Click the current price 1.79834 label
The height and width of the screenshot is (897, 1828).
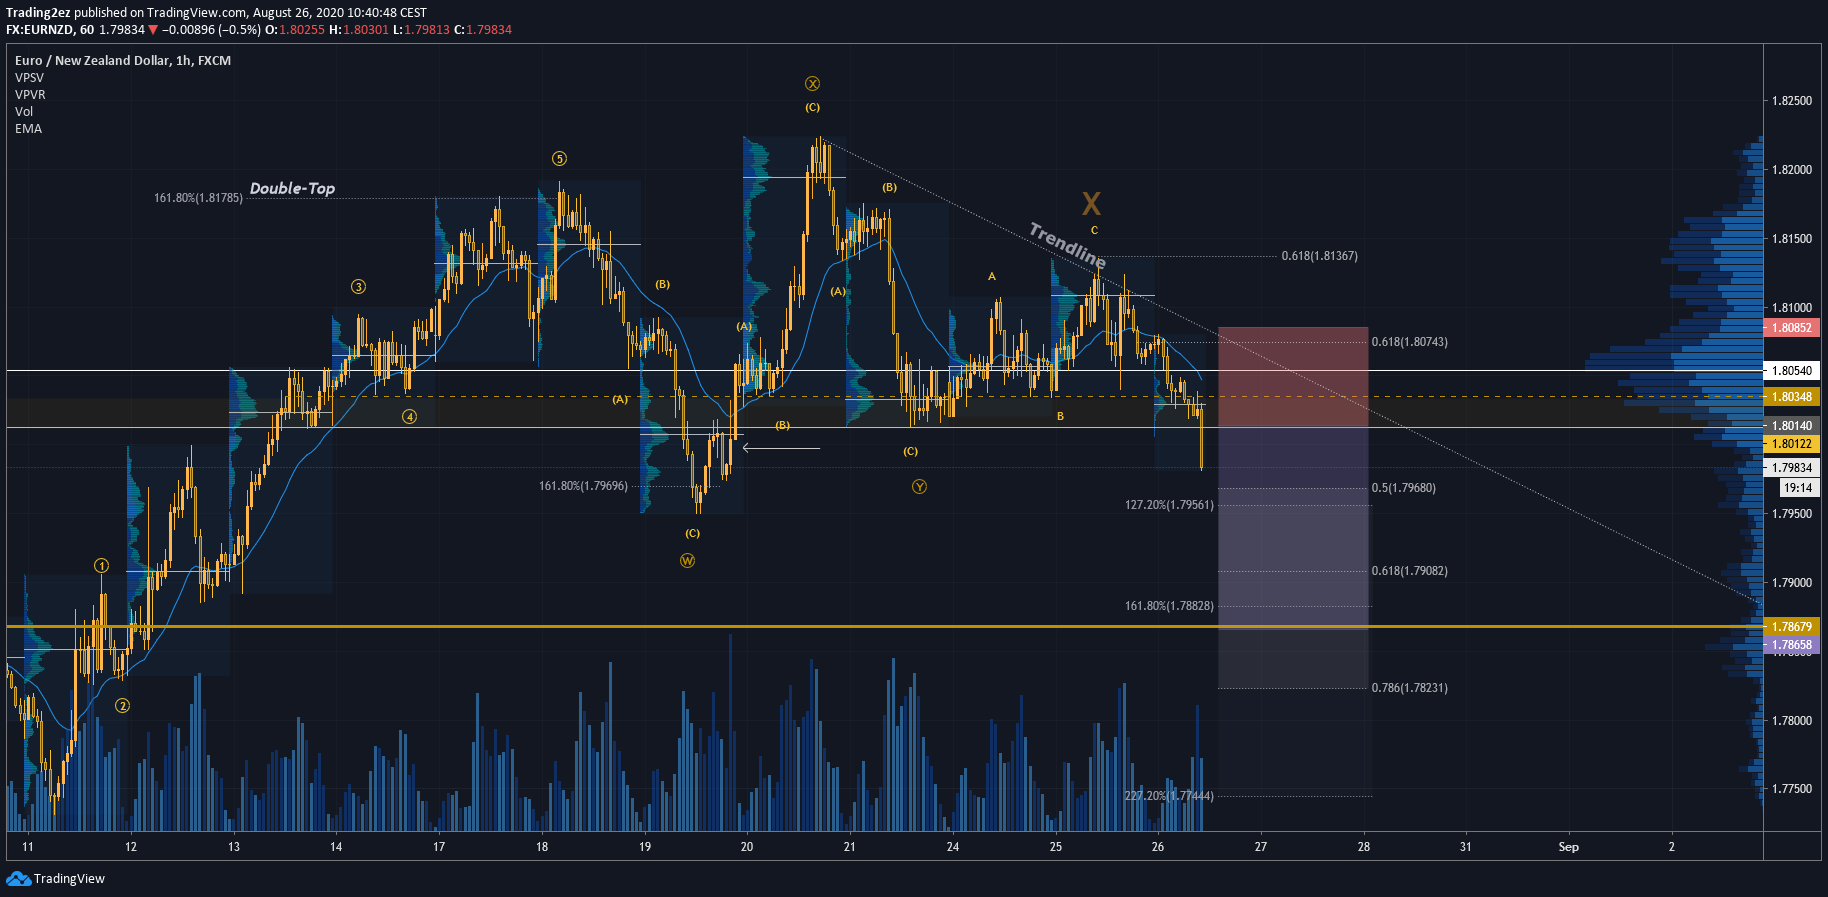pos(1792,468)
